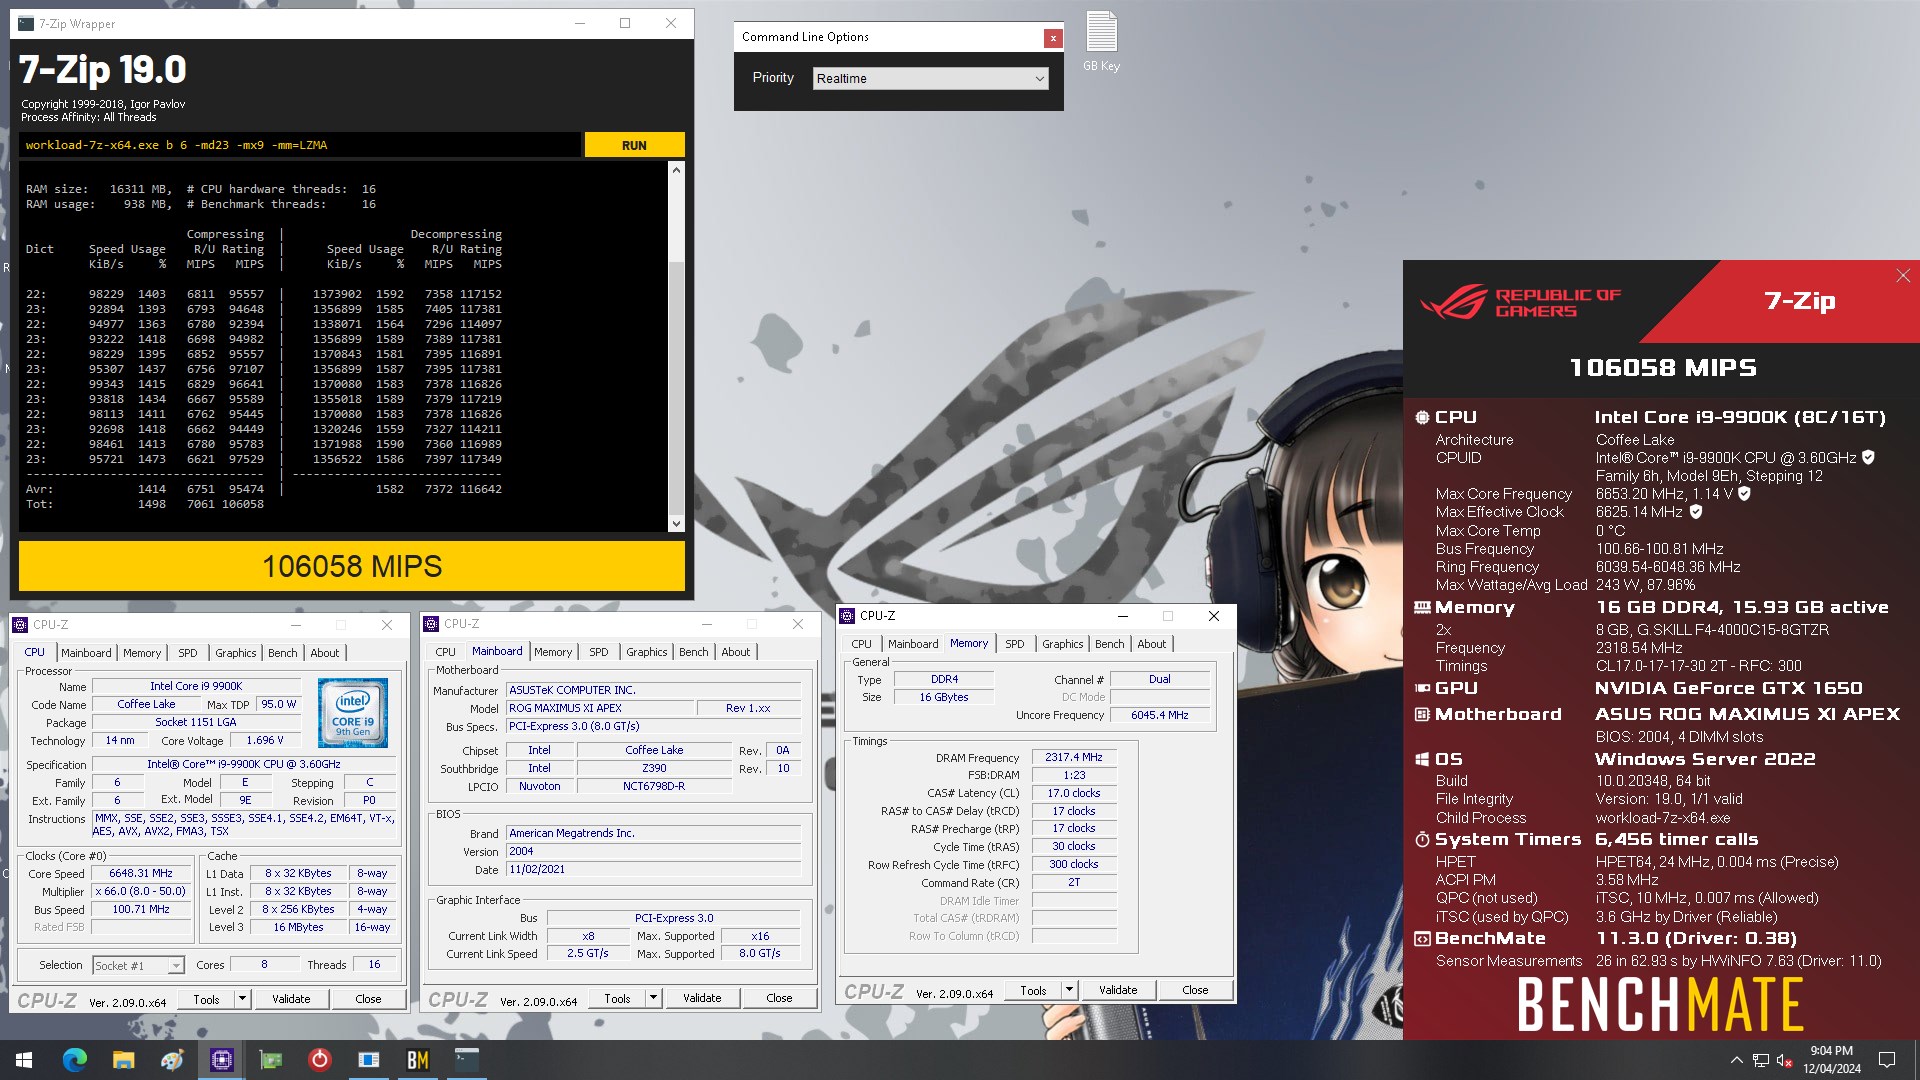
Task: Click the Core Speed 6648.31 MHz value
Action: coord(141,873)
